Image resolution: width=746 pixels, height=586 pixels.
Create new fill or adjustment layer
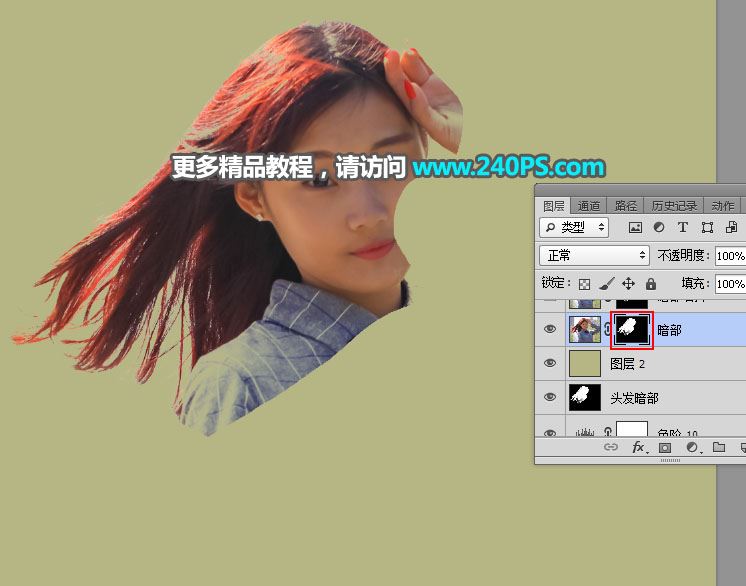pyautogui.click(x=692, y=447)
